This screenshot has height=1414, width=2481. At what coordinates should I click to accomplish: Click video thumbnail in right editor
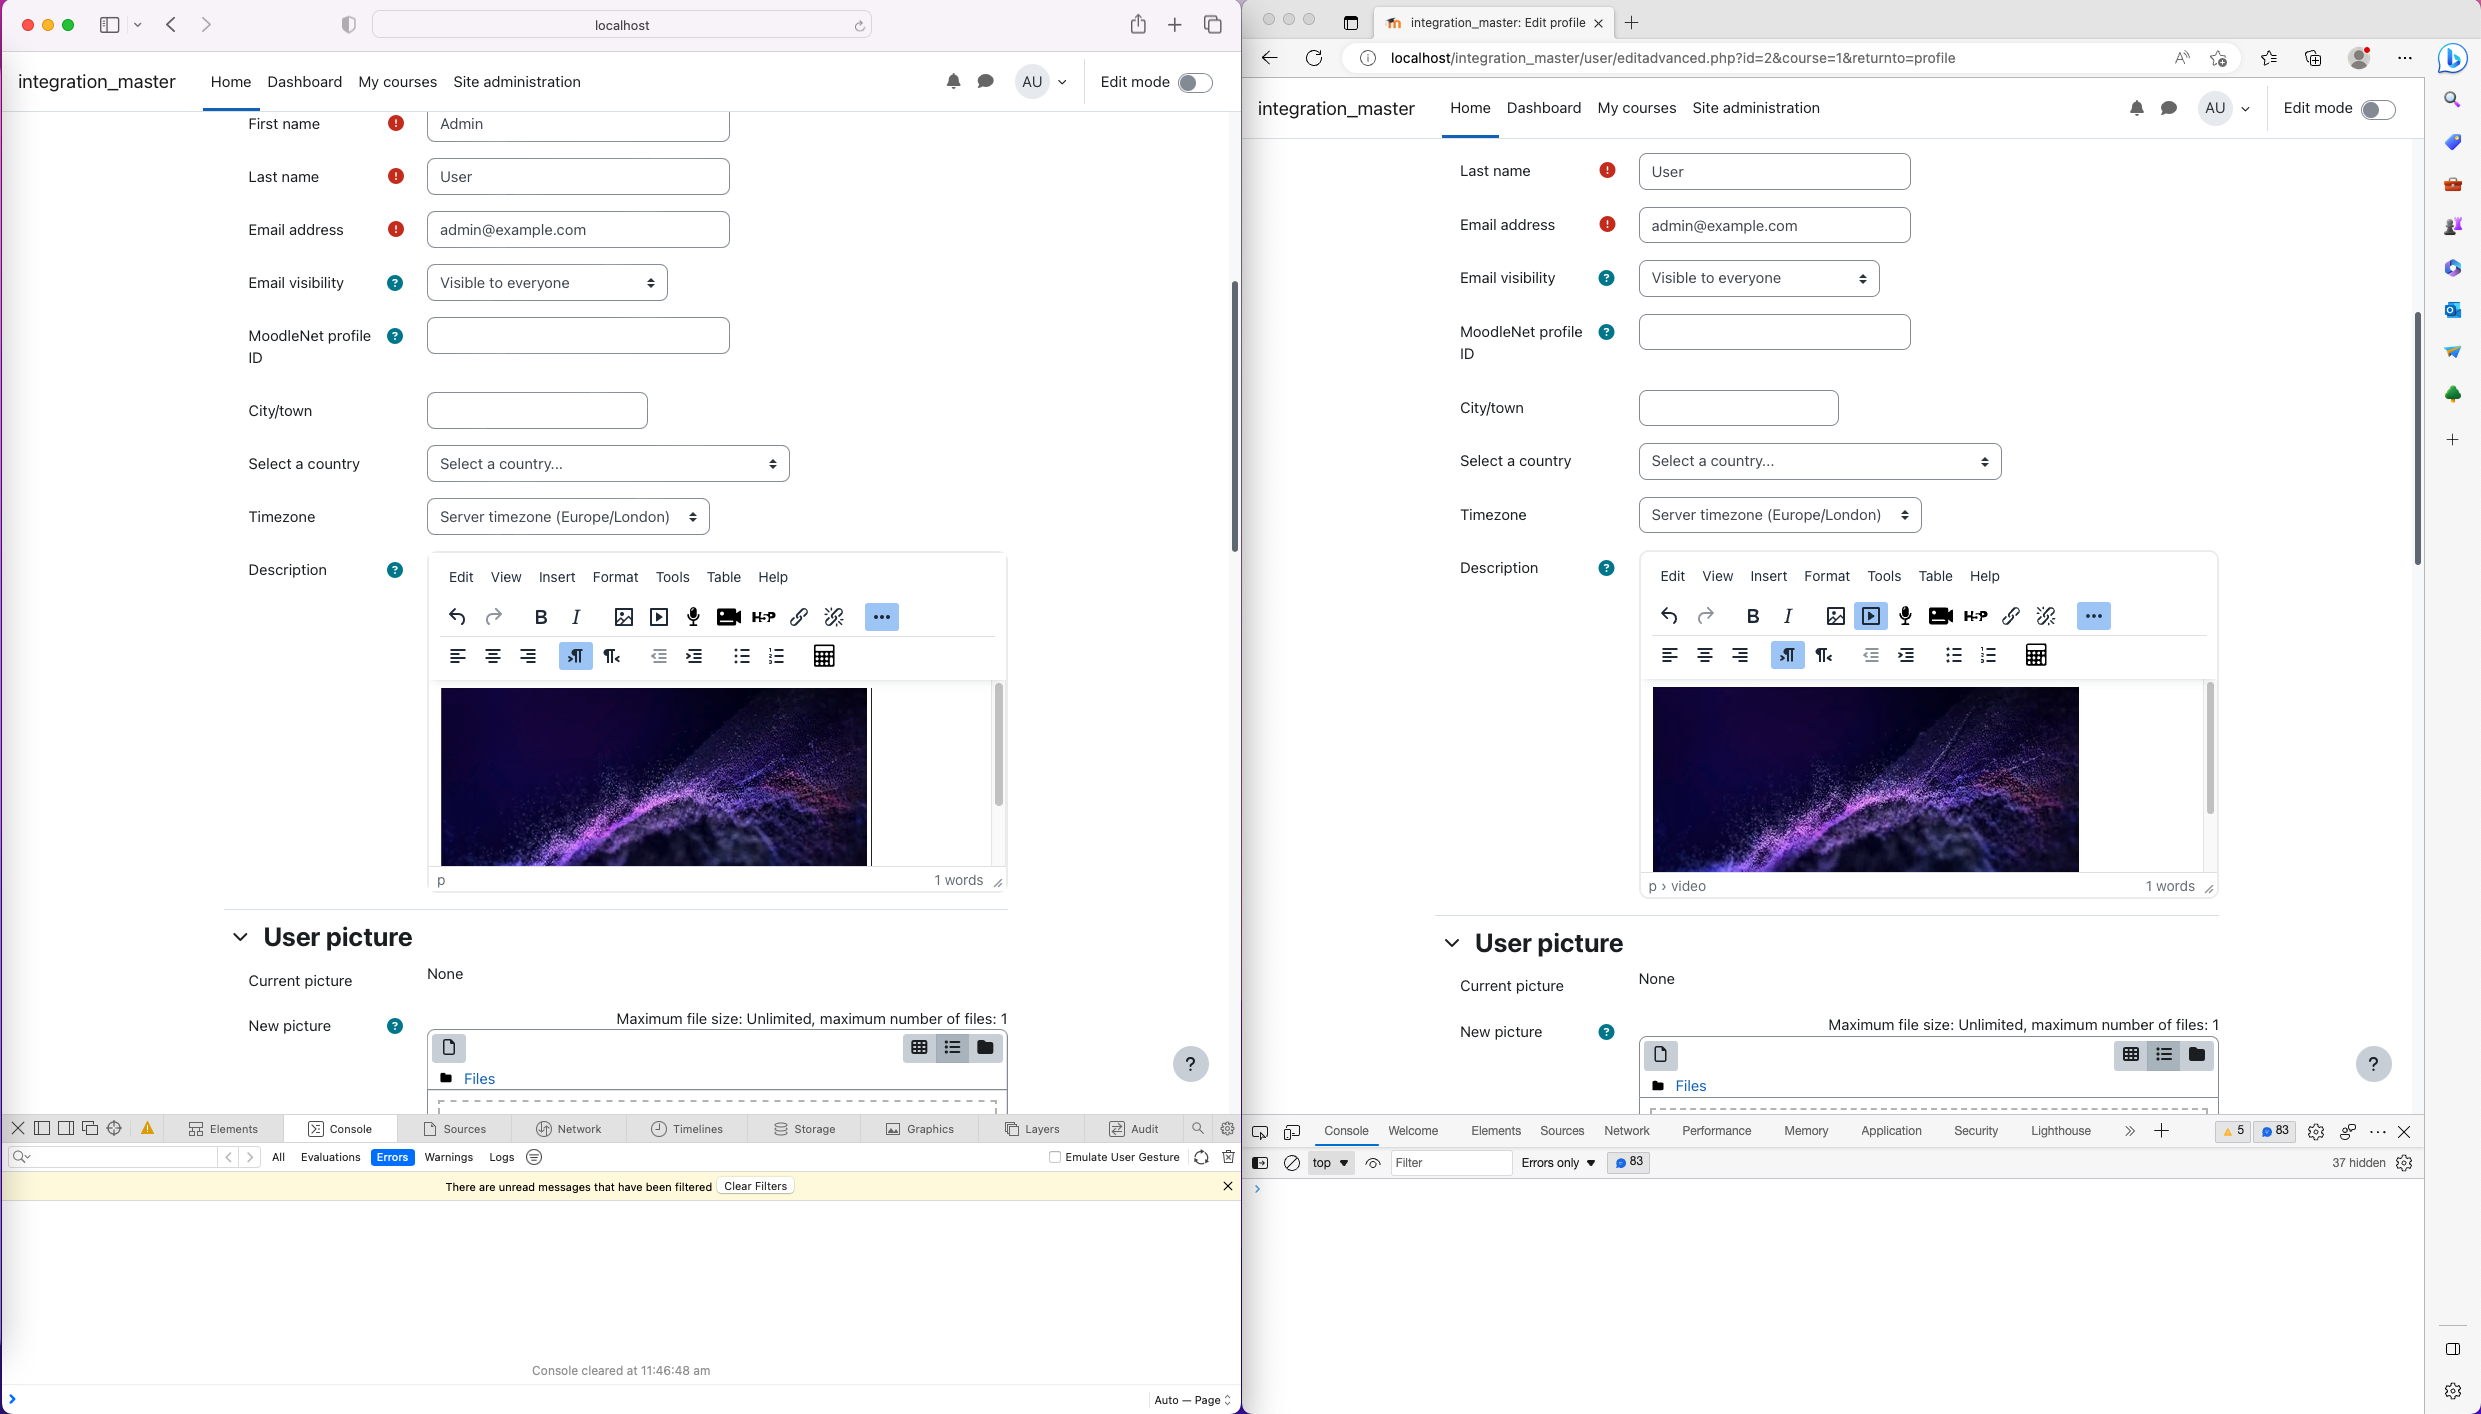1865,779
